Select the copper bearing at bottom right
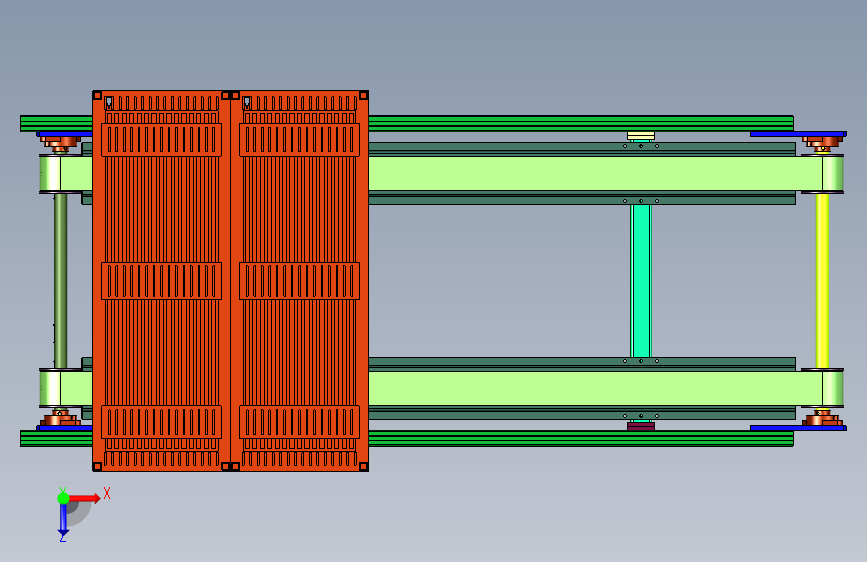The width and height of the screenshot is (867, 562). 823,418
